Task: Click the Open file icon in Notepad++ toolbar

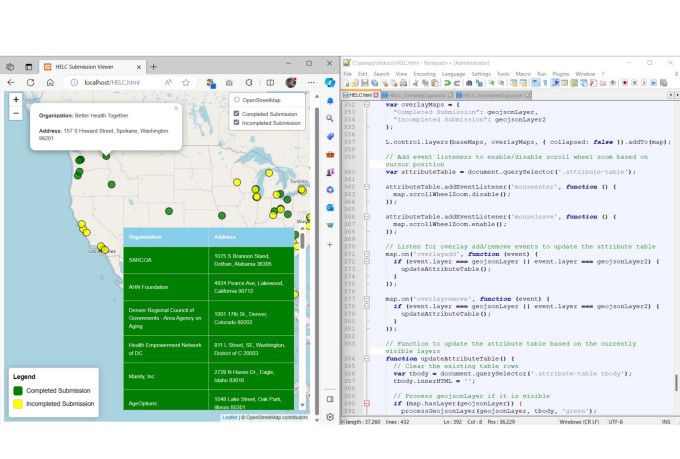Action: 355,82
